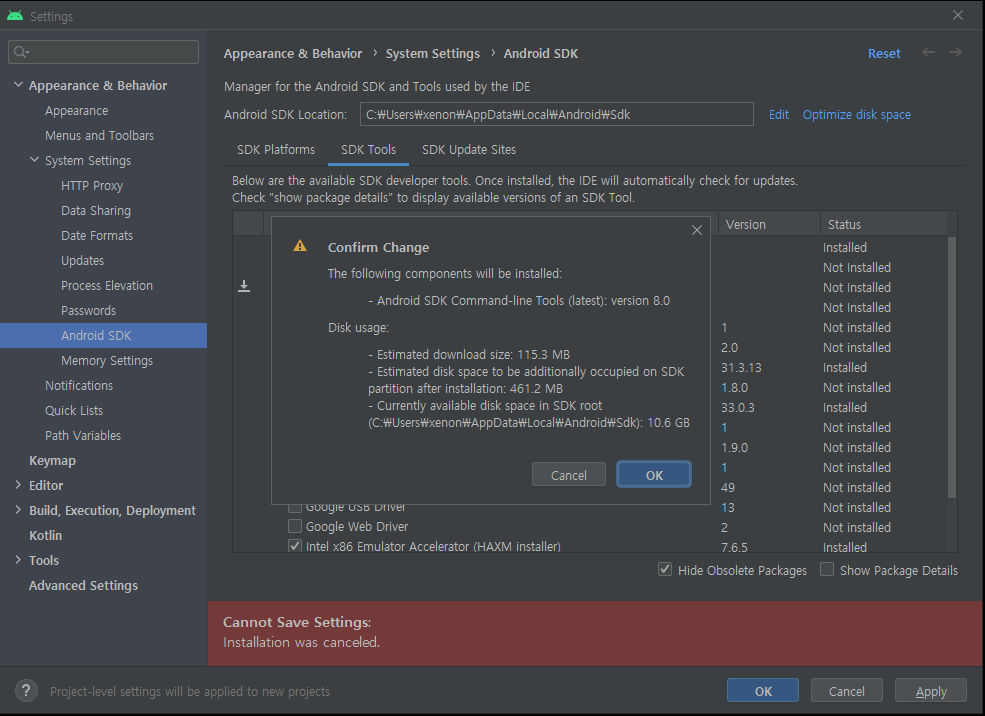The height and width of the screenshot is (716, 985).
Task: Click the SDK tools table vertical scrollbar
Action: [x=951, y=367]
